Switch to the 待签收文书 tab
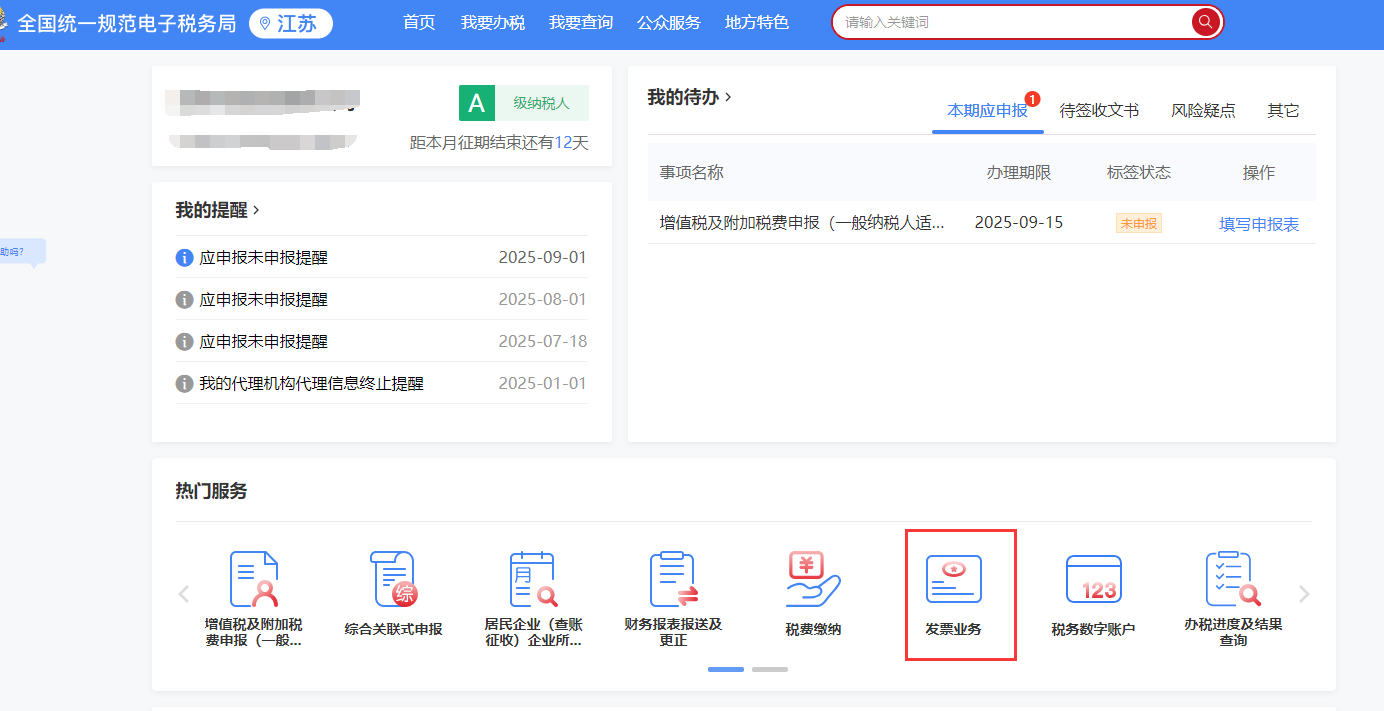The image size is (1384, 711). [x=1098, y=110]
